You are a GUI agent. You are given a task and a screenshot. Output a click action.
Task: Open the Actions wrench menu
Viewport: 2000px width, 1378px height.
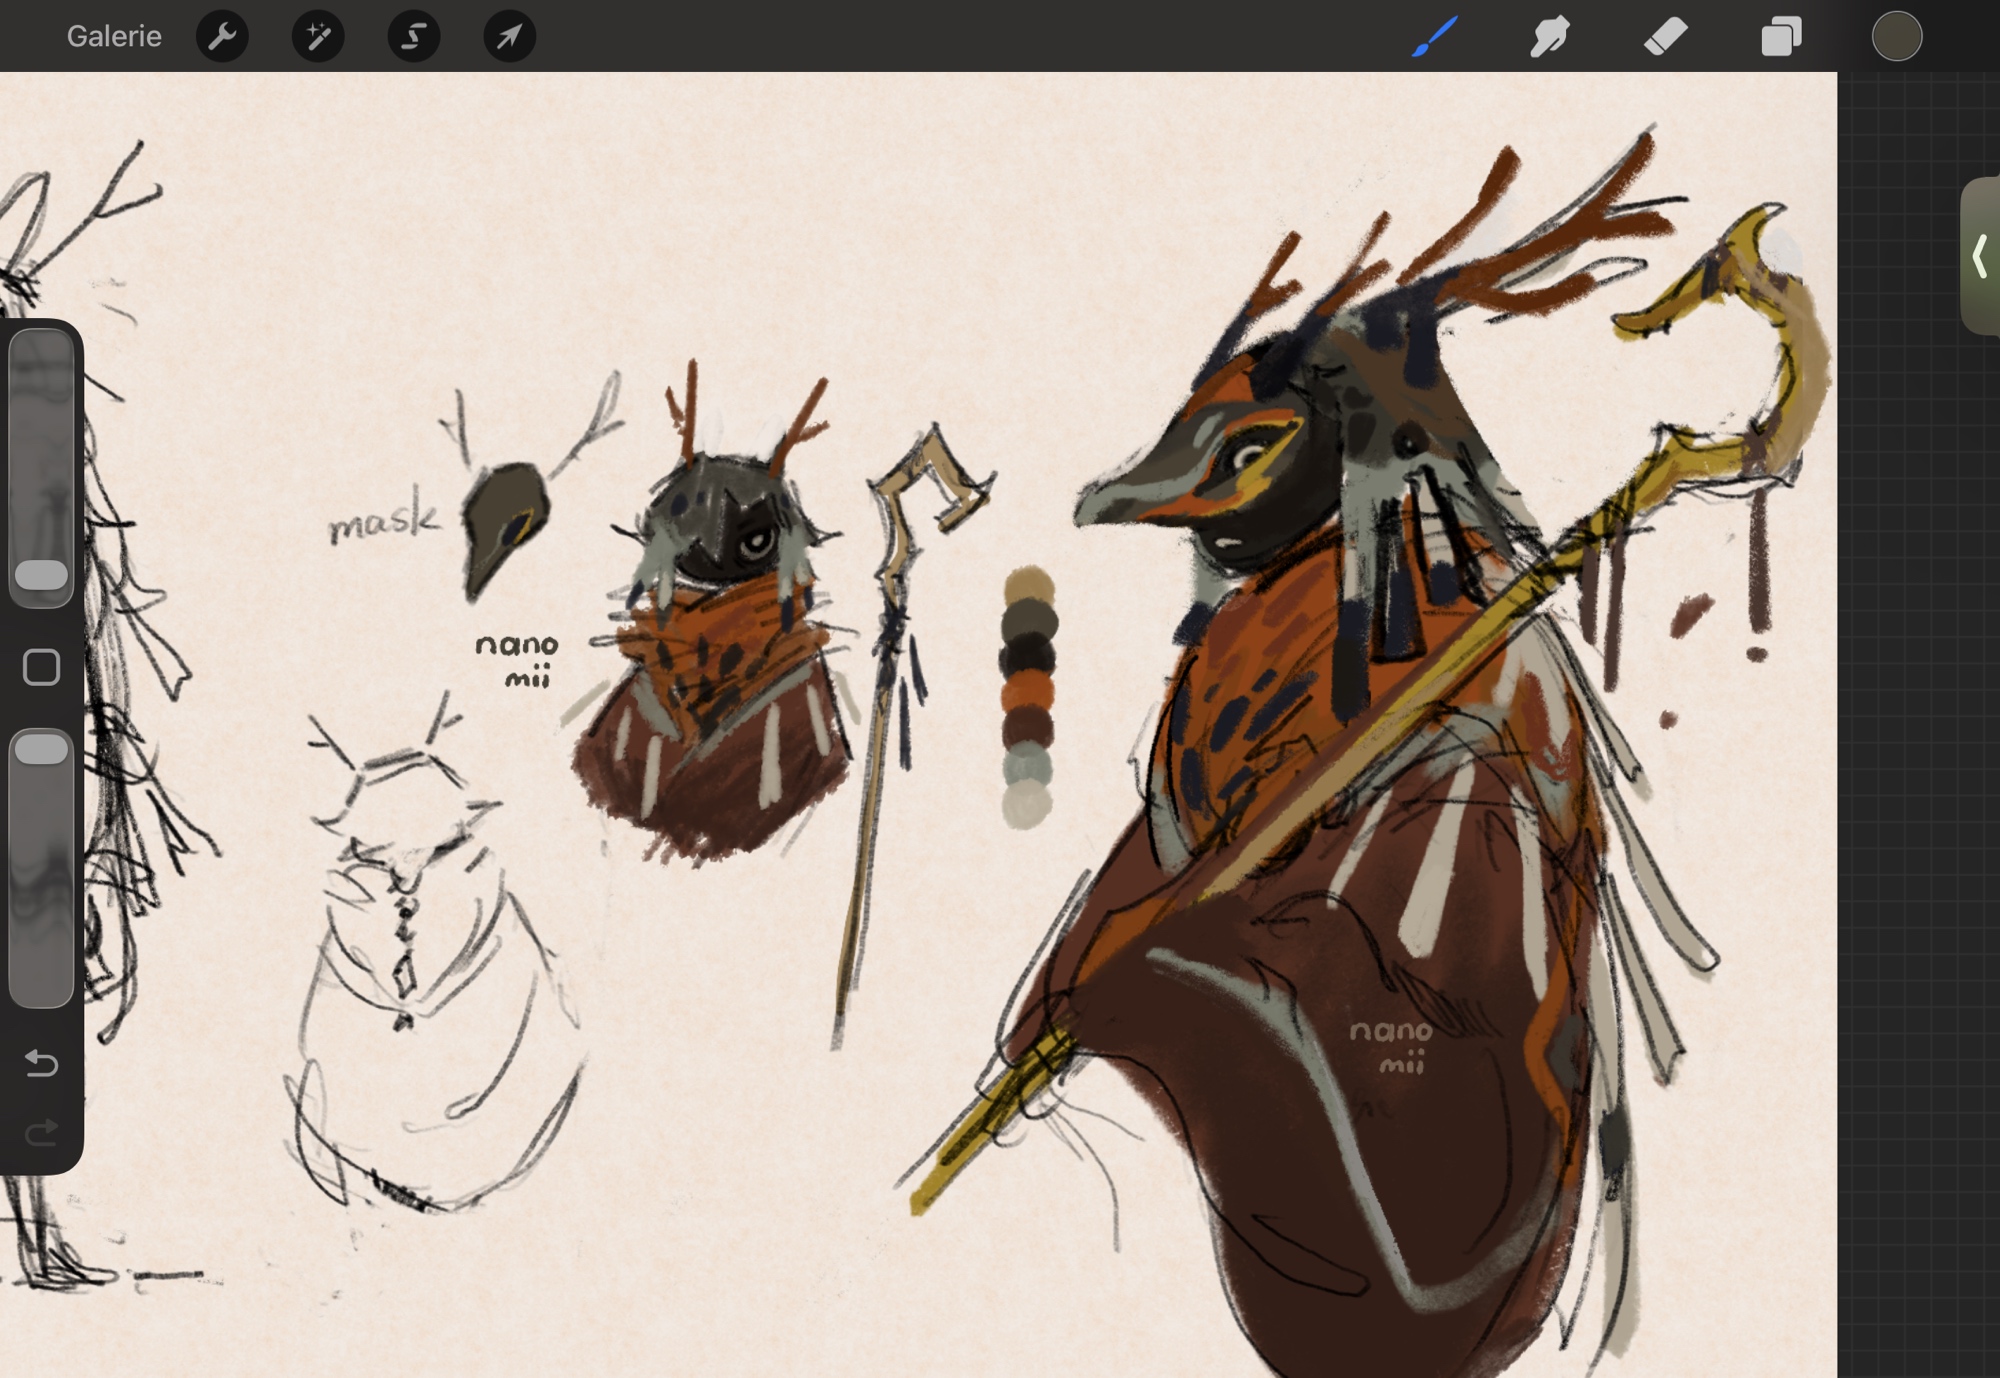click(222, 37)
